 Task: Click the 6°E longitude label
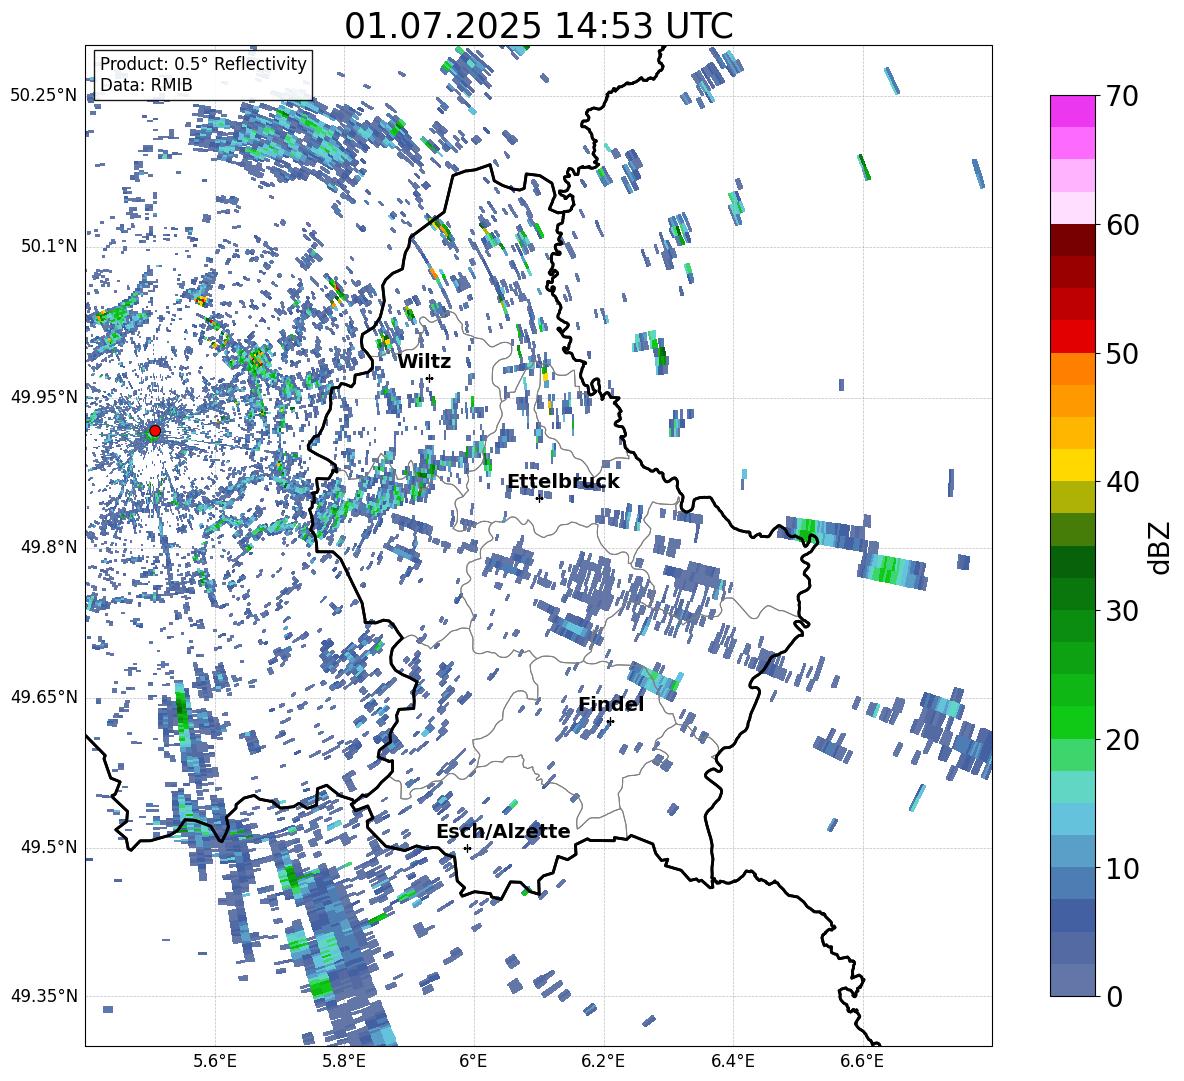pos(473,1061)
